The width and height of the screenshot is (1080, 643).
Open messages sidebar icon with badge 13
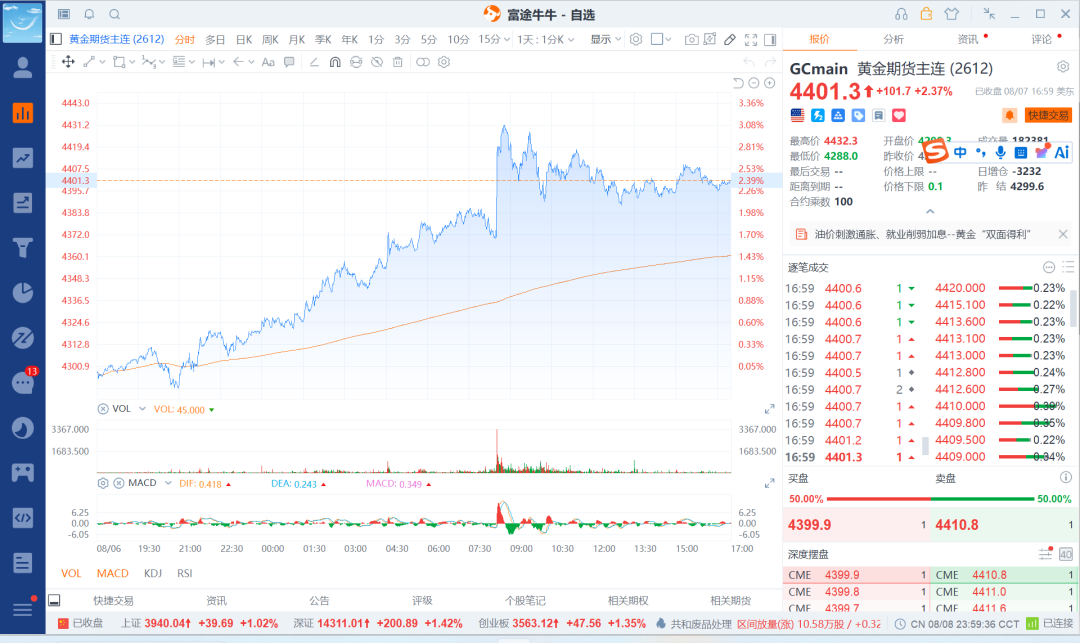pyautogui.click(x=23, y=382)
